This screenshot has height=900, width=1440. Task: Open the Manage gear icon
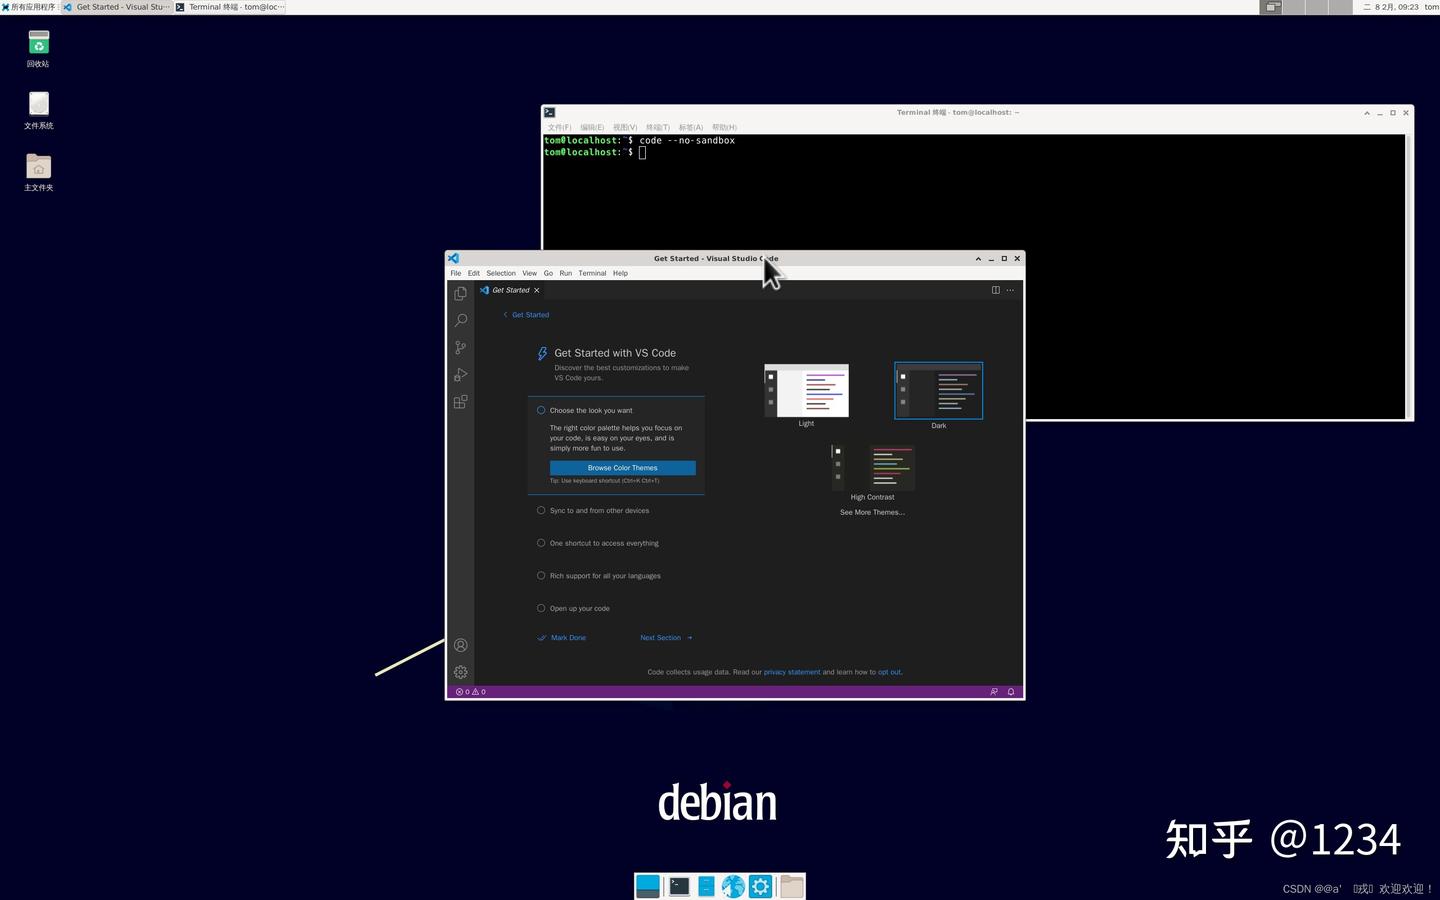coord(460,672)
